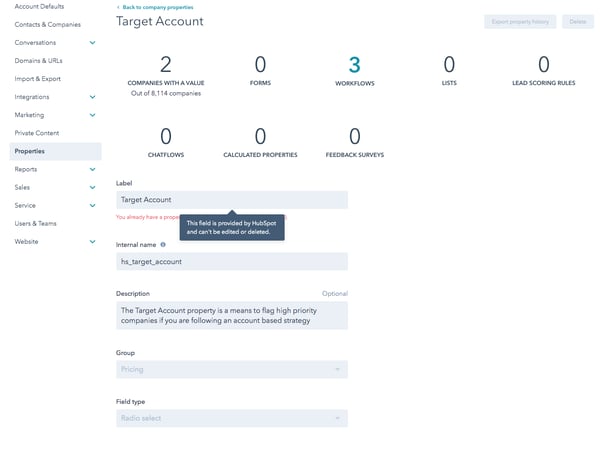Open Import & Export settings
Screen dimensions: 600x450
[38, 79]
